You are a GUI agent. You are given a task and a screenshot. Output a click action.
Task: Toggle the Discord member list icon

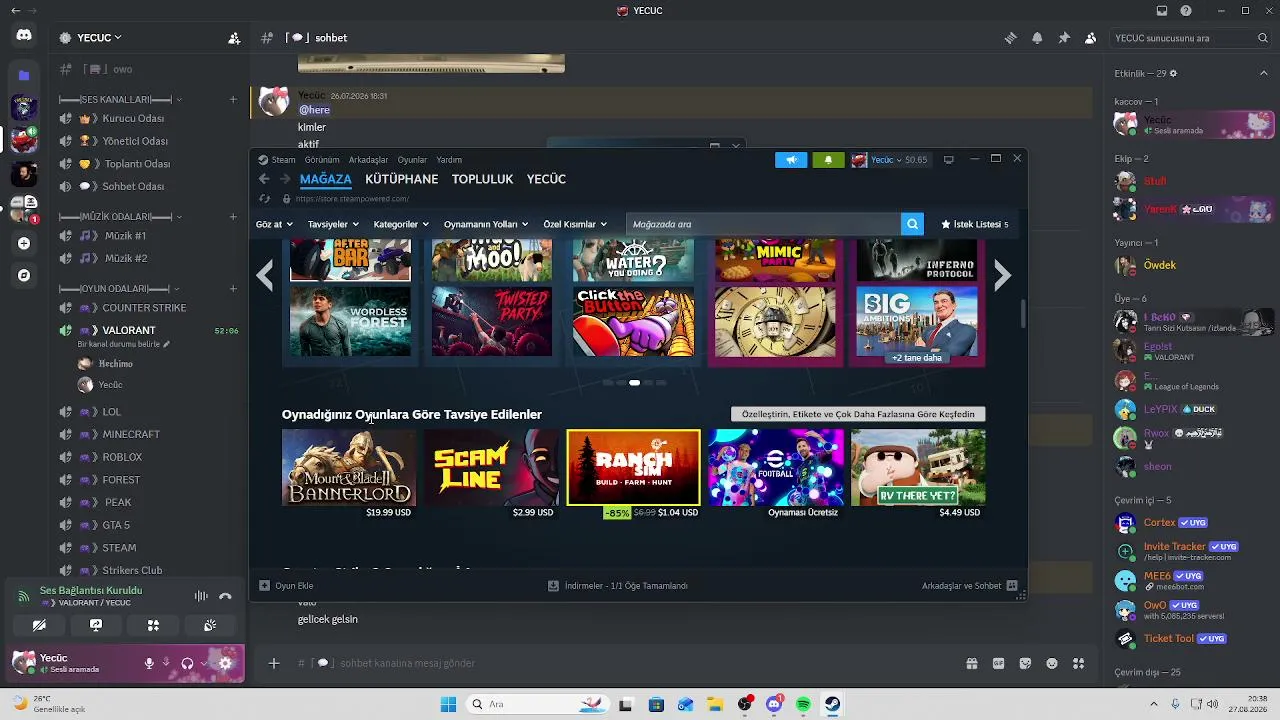point(1091,38)
